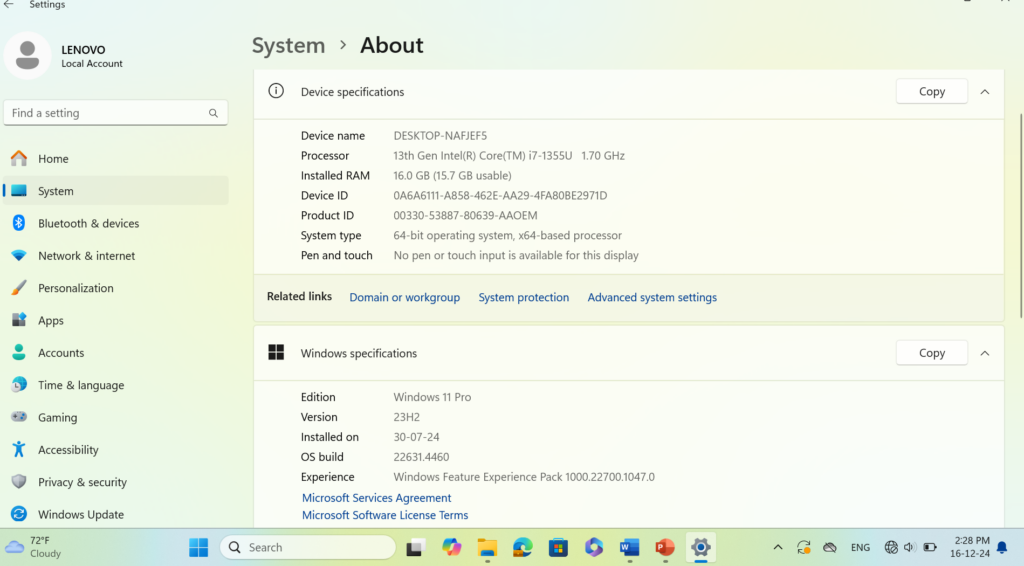Image resolution: width=1024 pixels, height=566 pixels.
Task: Copy the Device specifications
Action: (931, 92)
